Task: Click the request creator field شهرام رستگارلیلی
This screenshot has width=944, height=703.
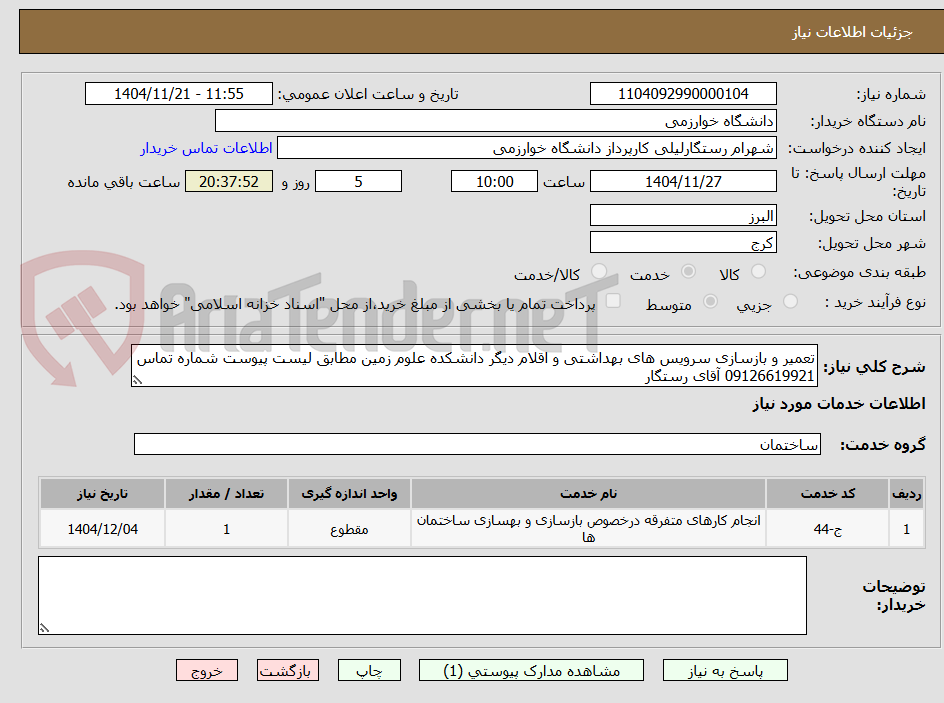Action: point(527,148)
